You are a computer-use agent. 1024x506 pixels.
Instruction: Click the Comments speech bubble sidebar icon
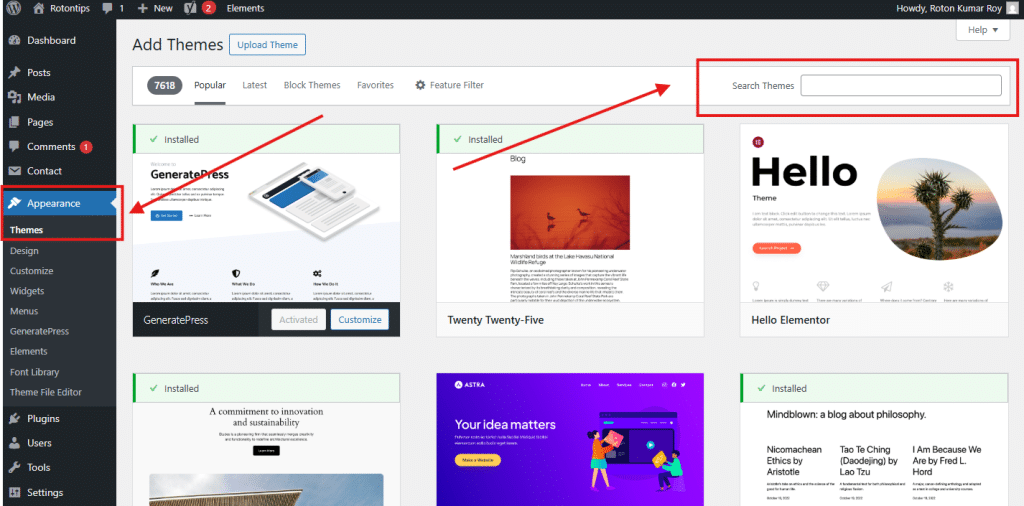coord(14,146)
